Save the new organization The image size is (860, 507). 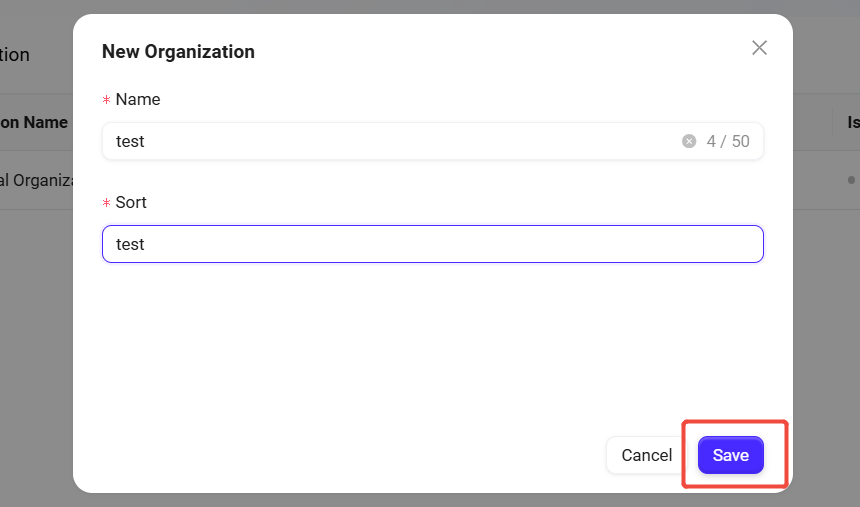(730, 455)
